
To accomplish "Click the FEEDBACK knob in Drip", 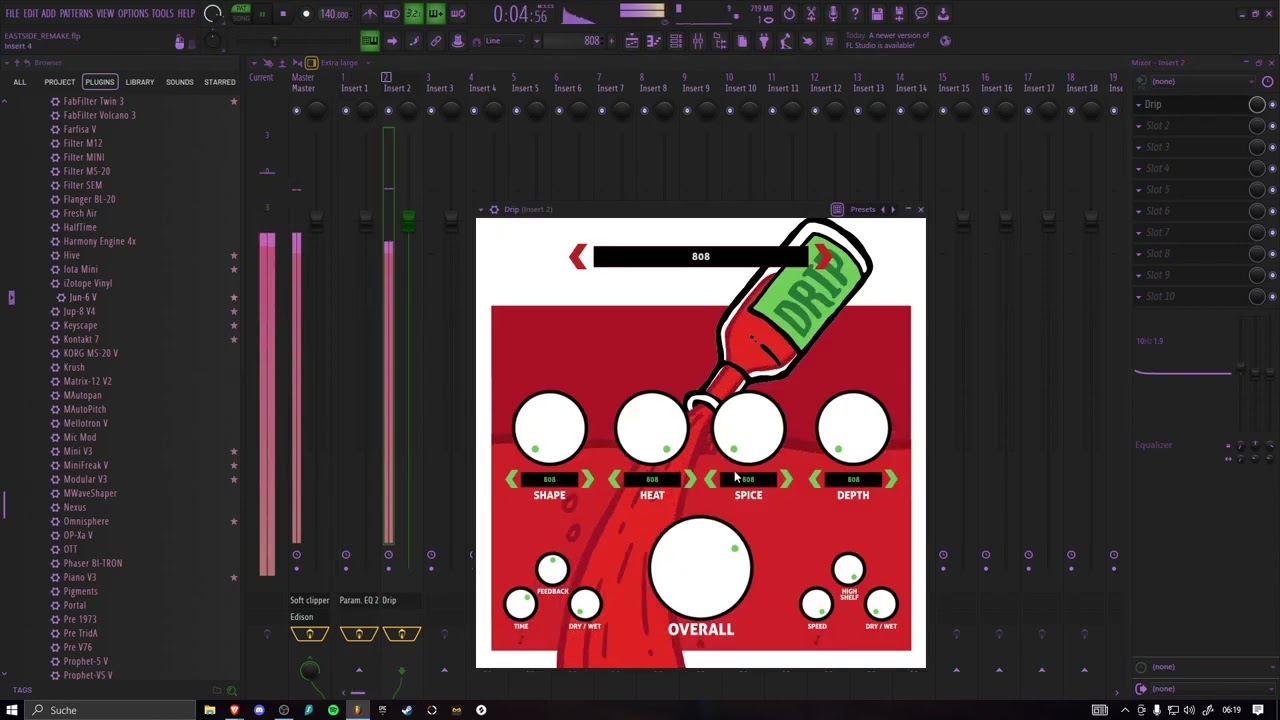I will [552, 570].
